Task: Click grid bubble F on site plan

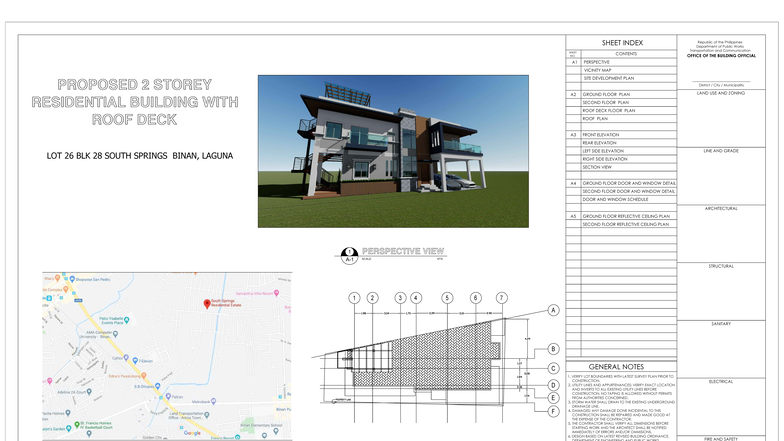Action: [x=554, y=412]
